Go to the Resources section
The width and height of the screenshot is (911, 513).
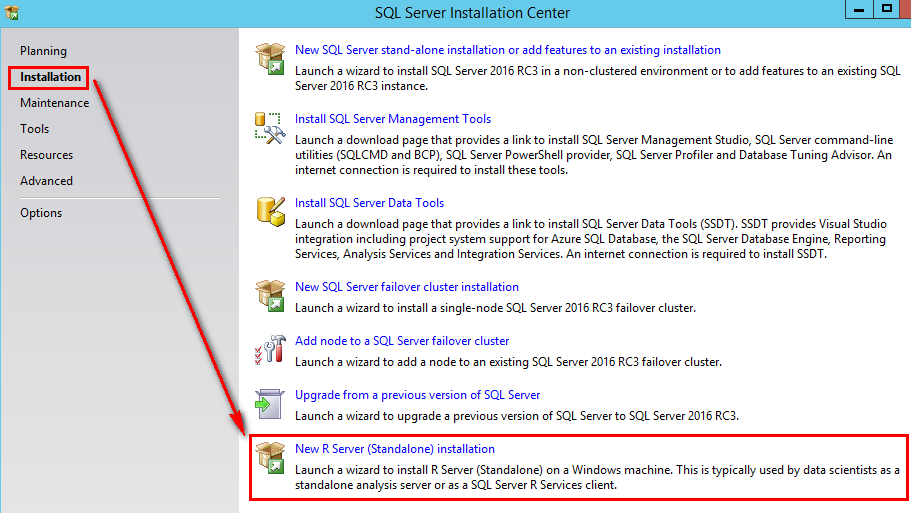click(x=46, y=155)
